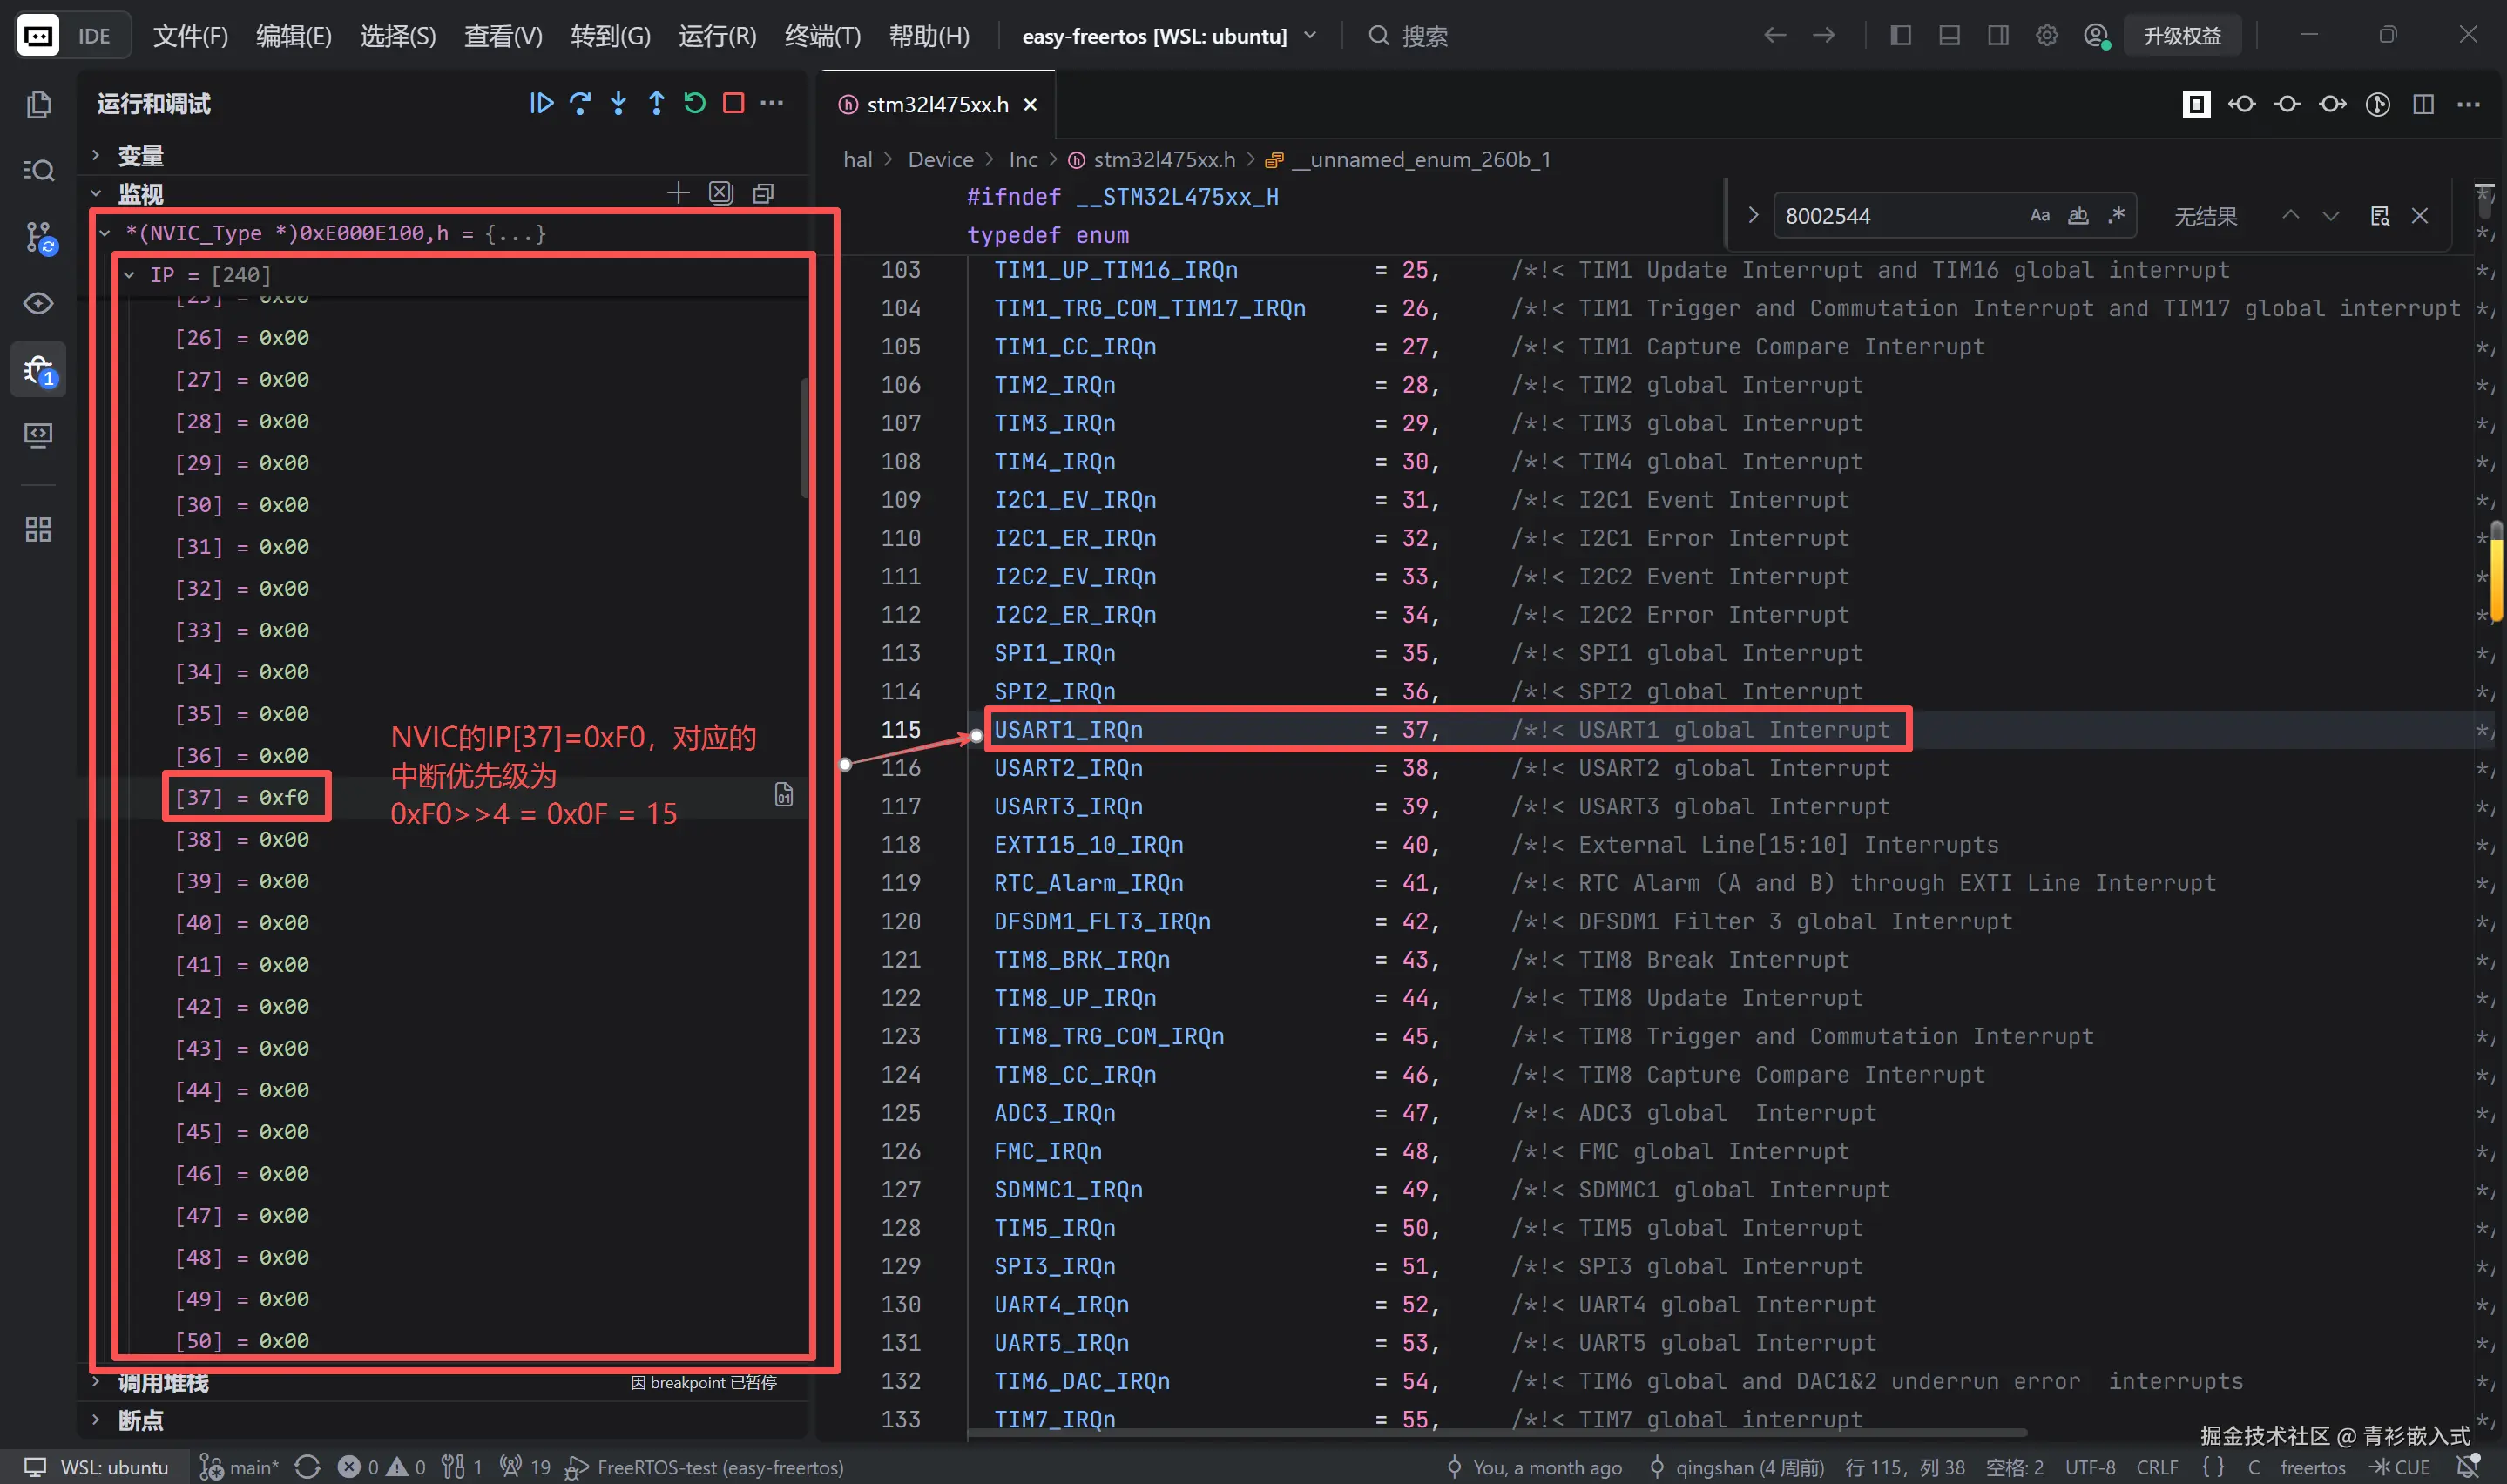Click the title bar 搜索 box
Screen dimensions: 2507x1484
[1410, 36]
